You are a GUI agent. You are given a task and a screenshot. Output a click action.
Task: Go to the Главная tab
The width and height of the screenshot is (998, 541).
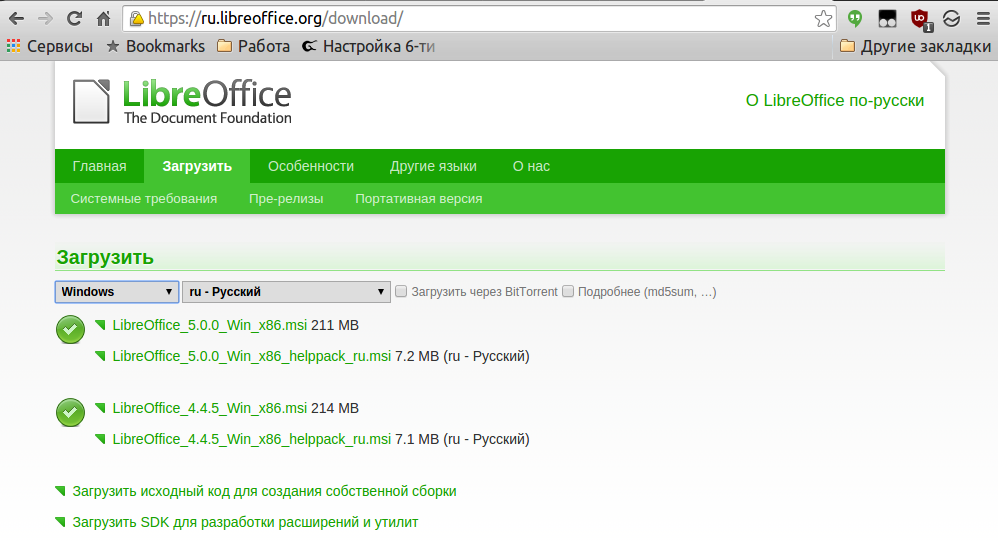pos(99,166)
